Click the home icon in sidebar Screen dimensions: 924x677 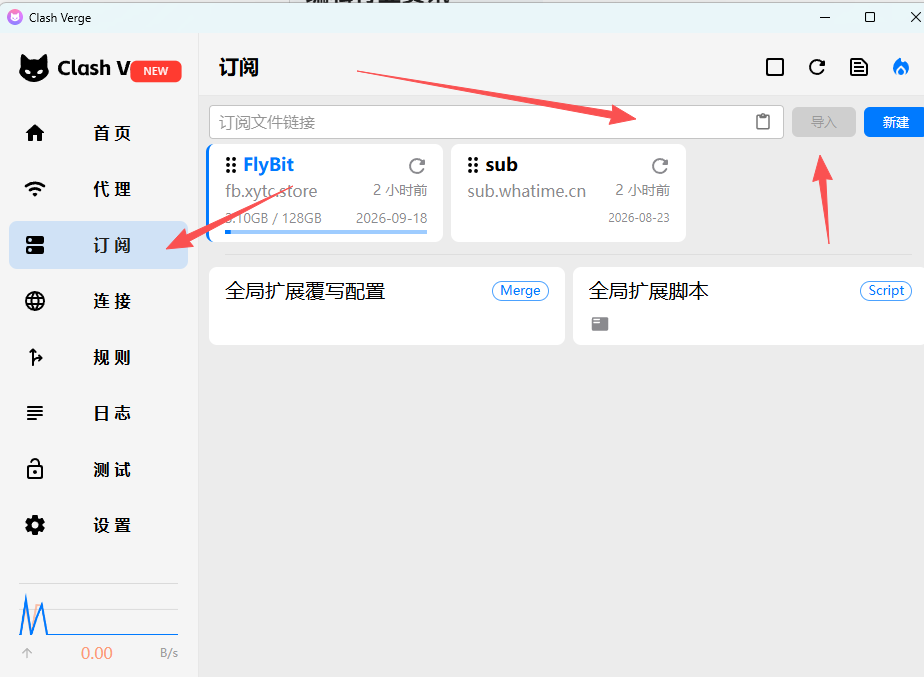35,133
